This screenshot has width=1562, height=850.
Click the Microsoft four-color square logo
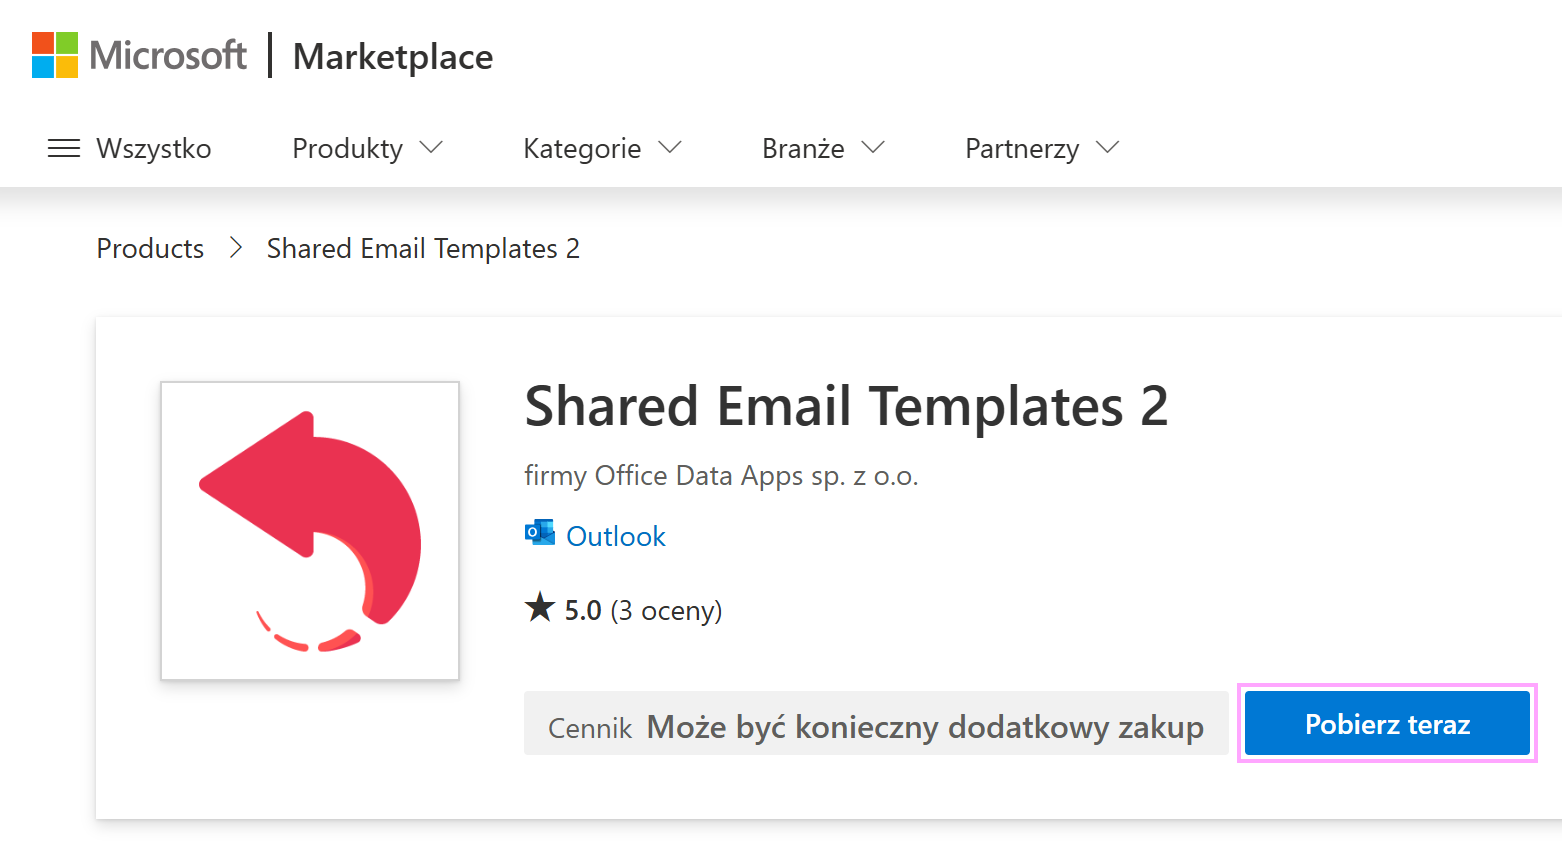55,55
